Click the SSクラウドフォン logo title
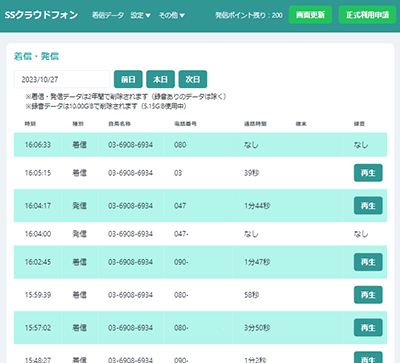The image size is (400, 363). [41, 15]
